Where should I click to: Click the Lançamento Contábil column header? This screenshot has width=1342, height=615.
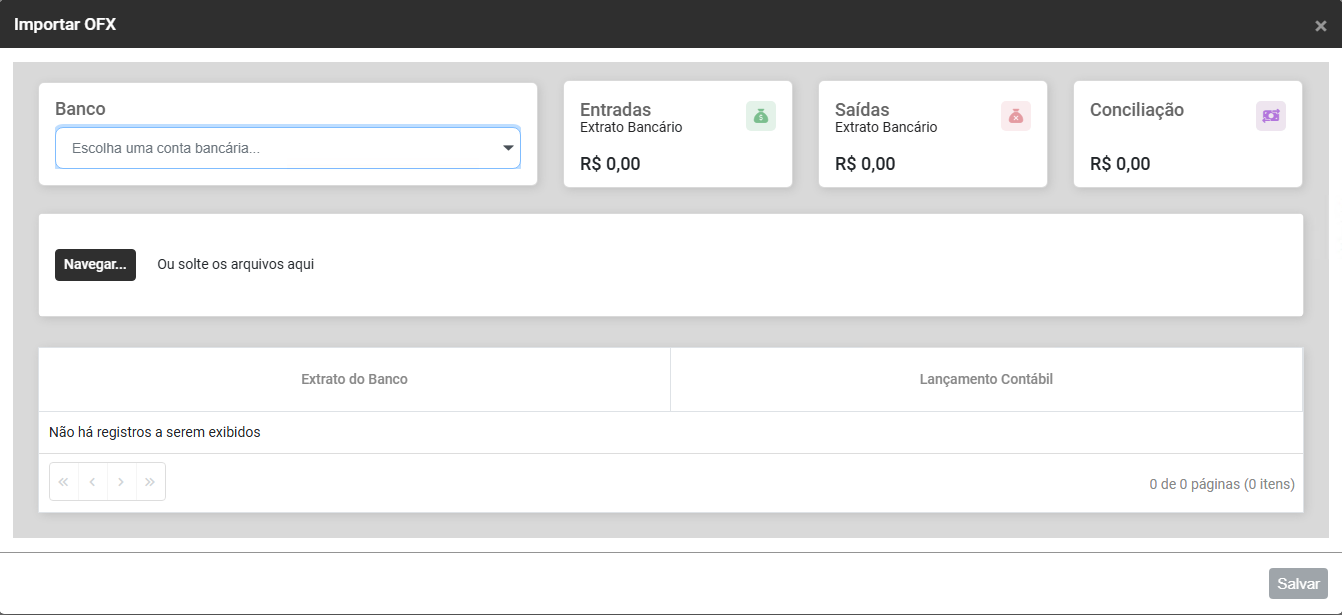point(986,379)
